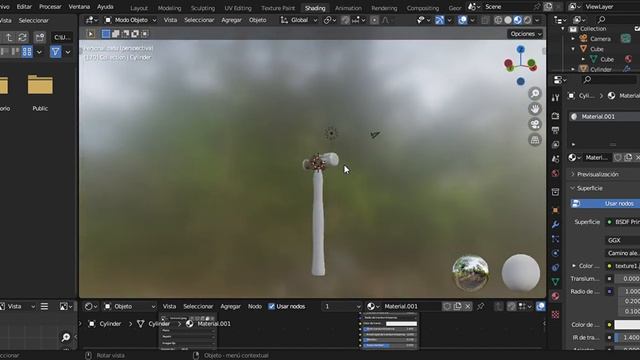Open the Nodo menu in node editor
Viewport: 640px width, 360px height.
tap(255, 306)
